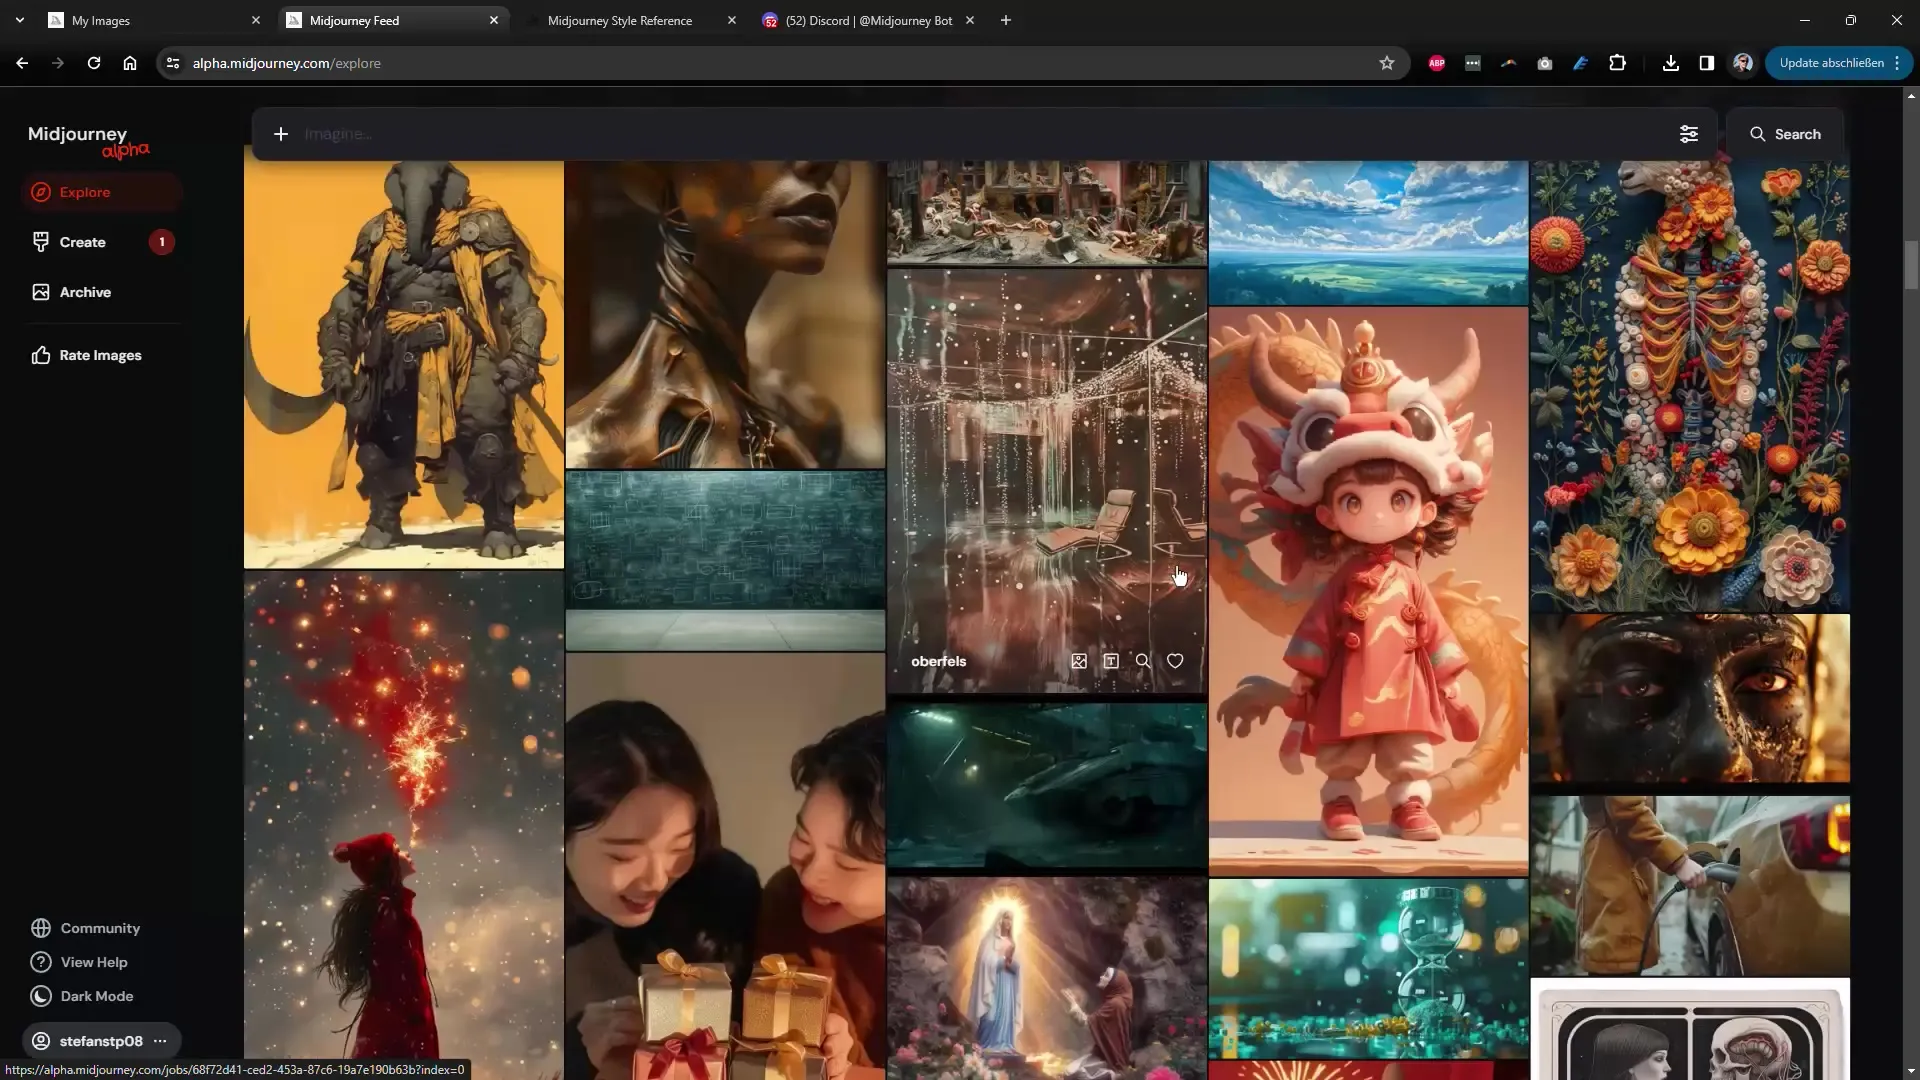Click the filter/settings icon top right

pos(1689,132)
